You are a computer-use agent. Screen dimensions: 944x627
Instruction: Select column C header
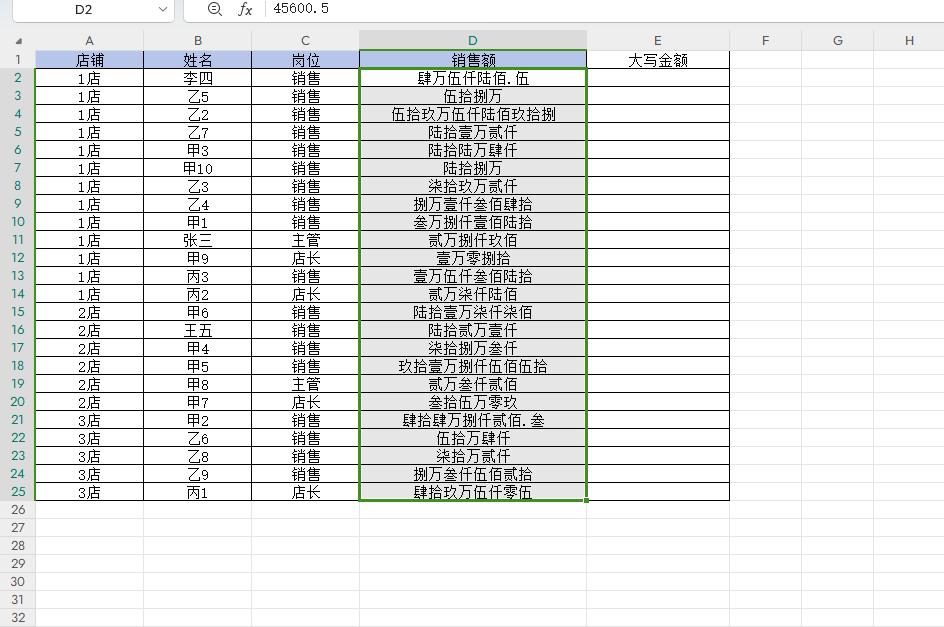[x=305, y=40]
